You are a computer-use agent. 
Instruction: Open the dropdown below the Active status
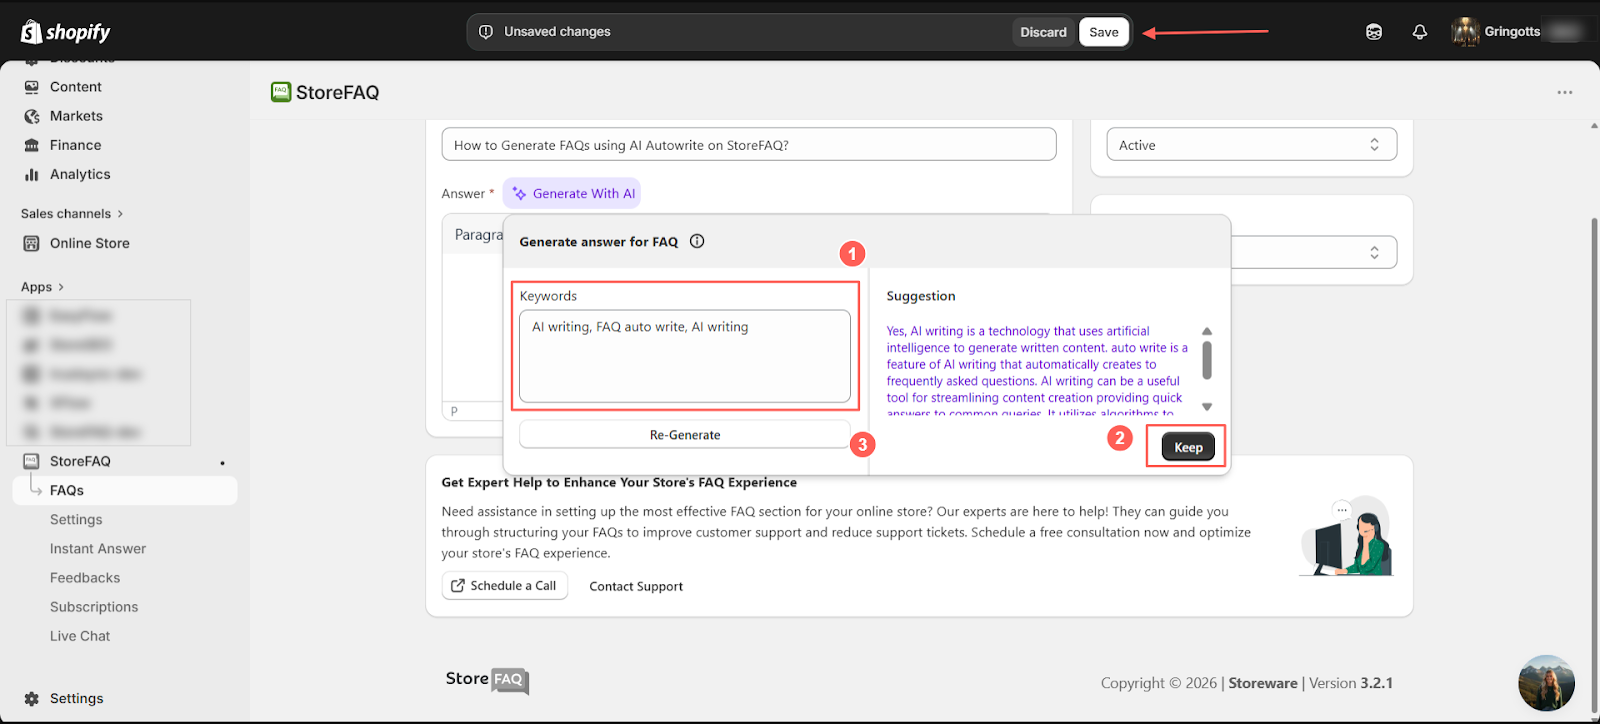click(x=1313, y=252)
